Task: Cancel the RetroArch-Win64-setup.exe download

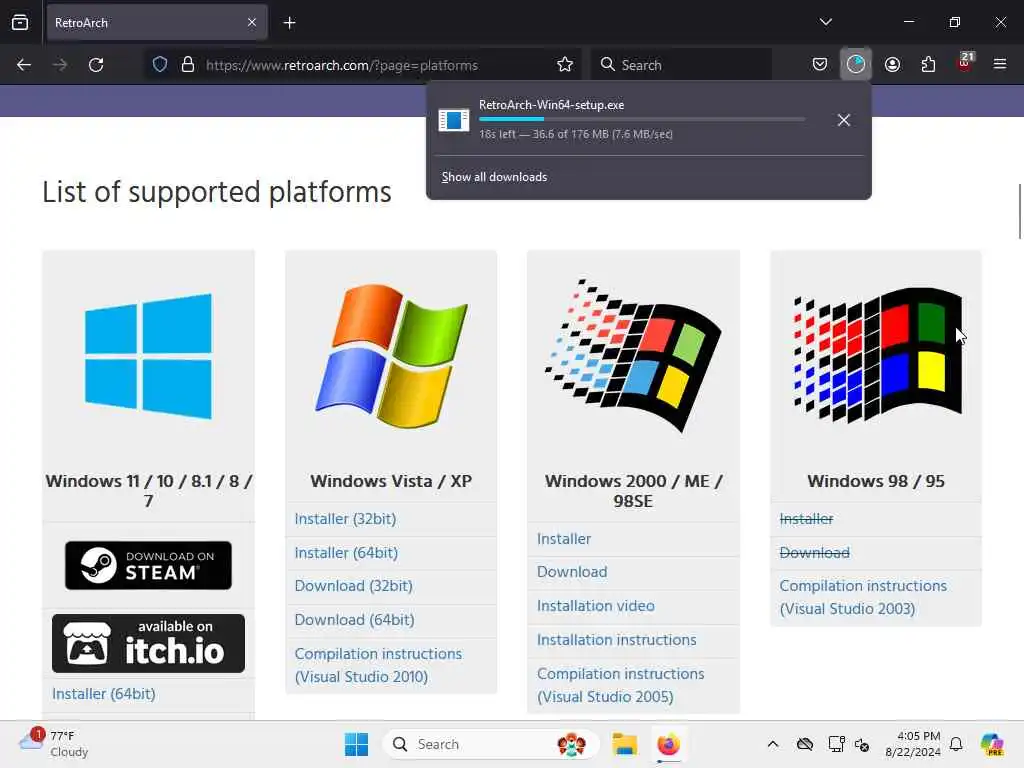Action: coord(844,120)
